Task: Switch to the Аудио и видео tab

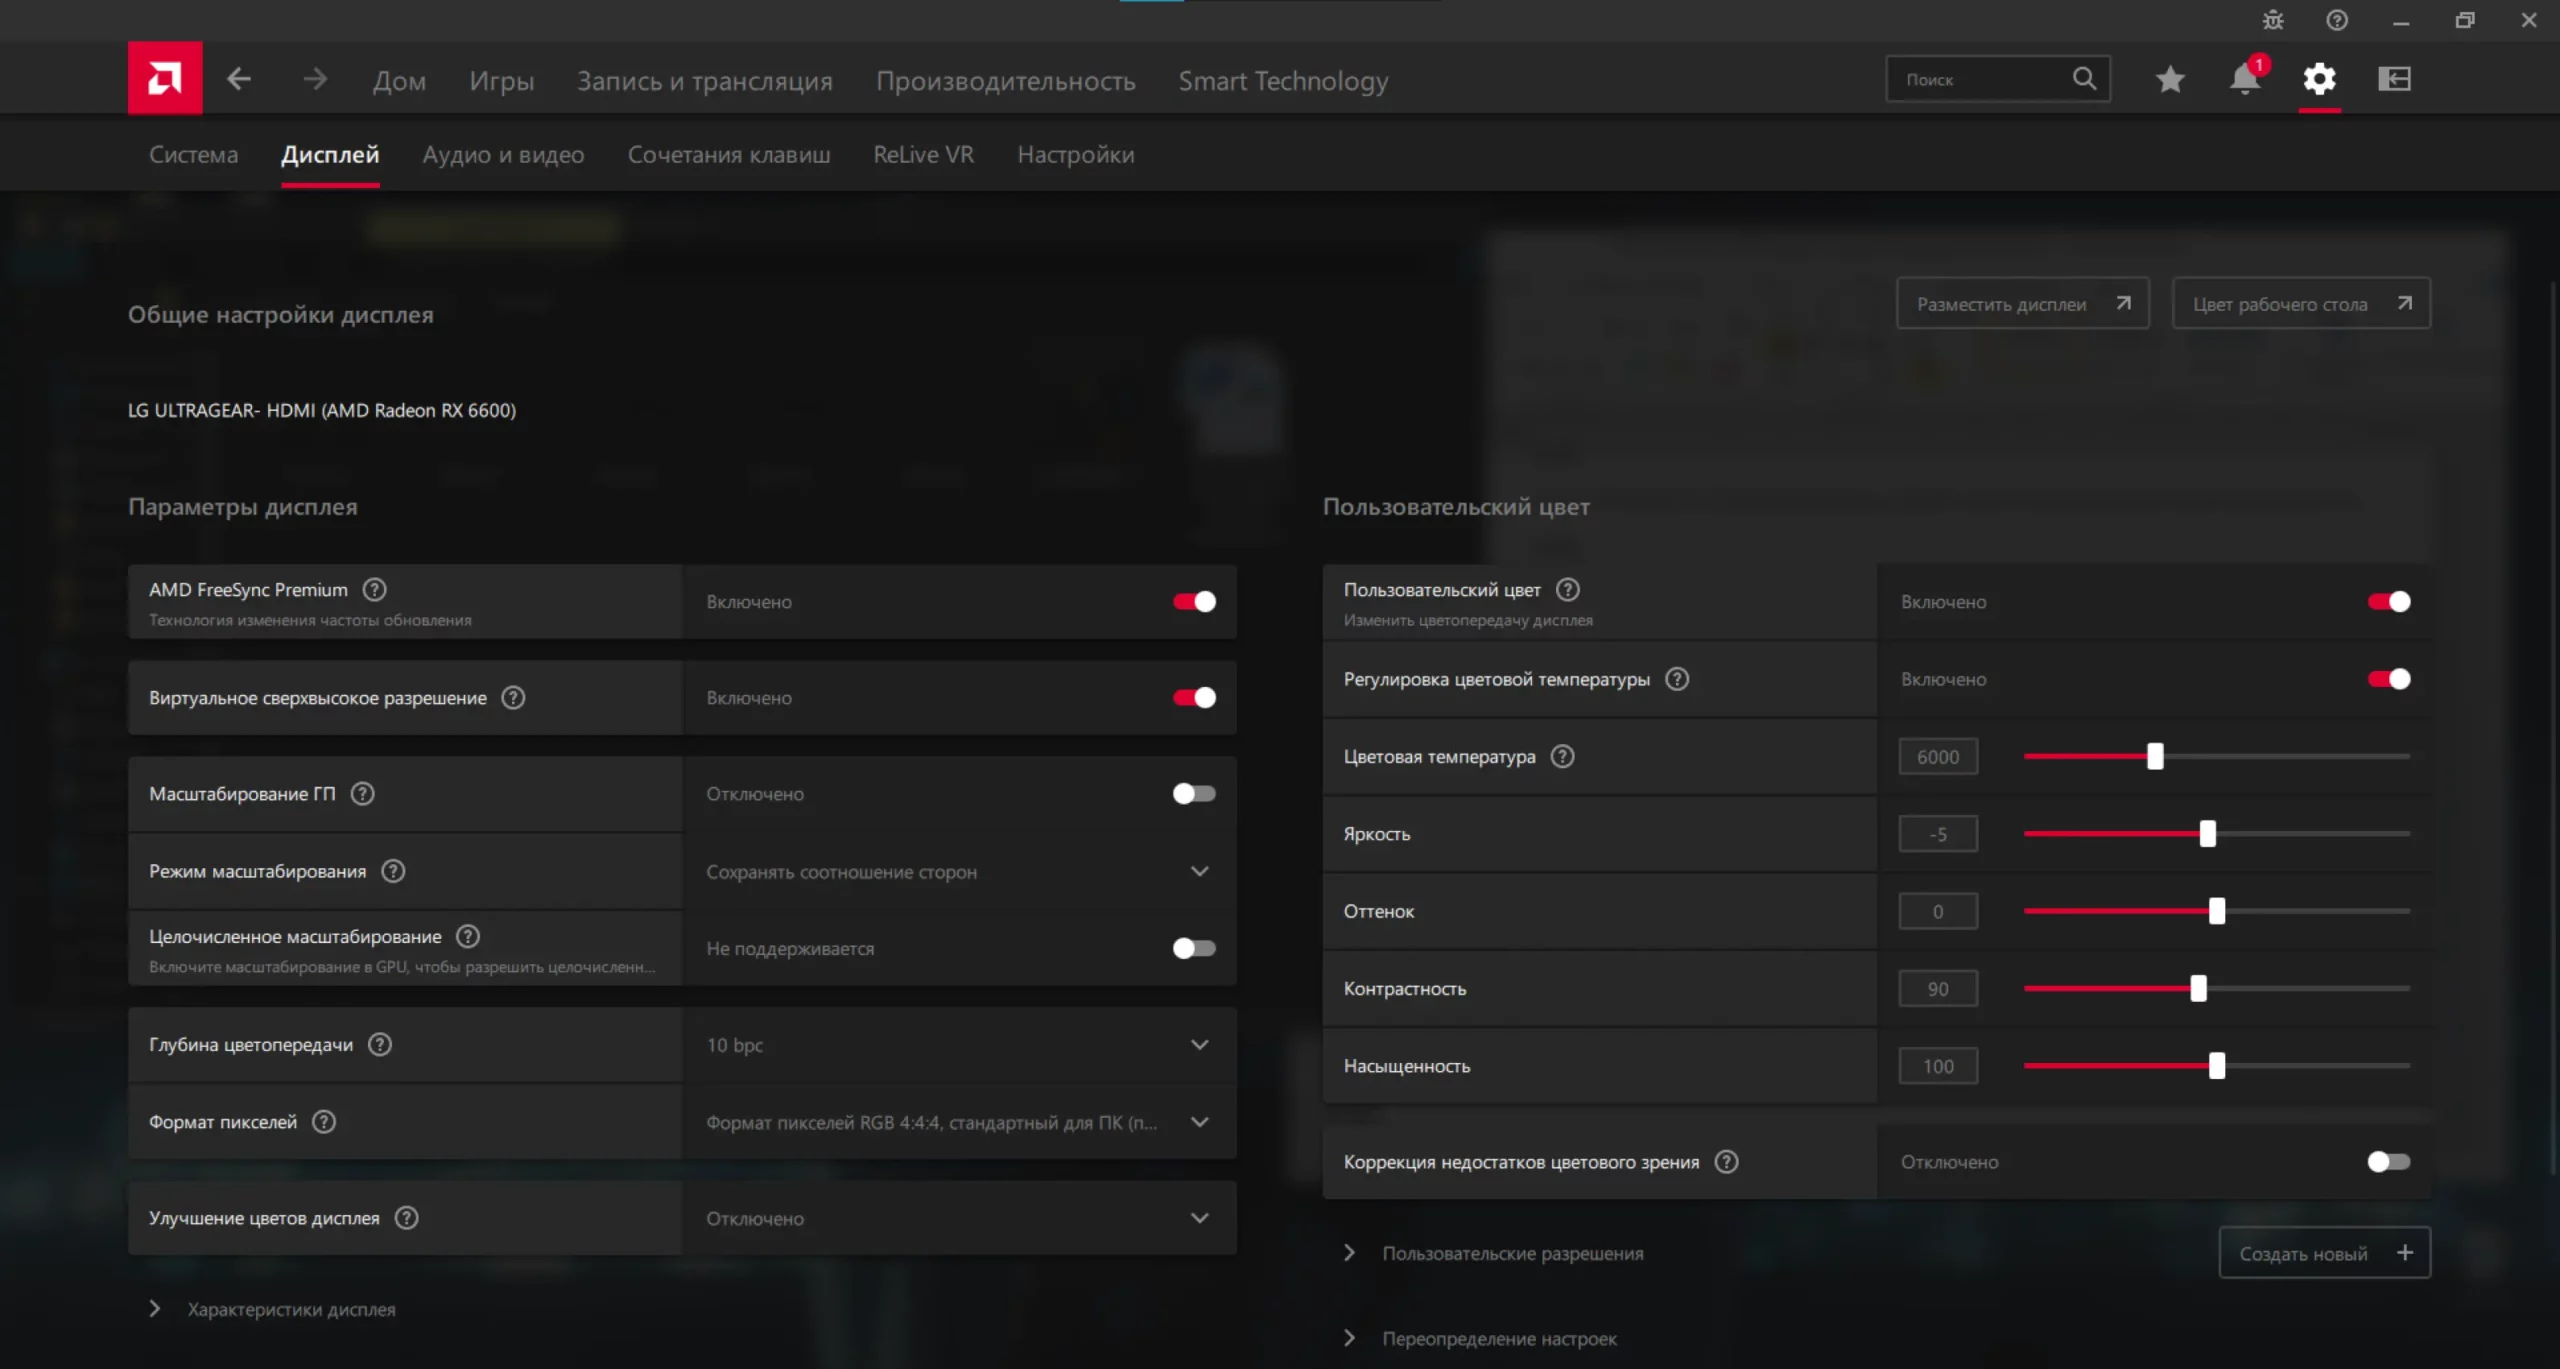Action: pos(503,155)
